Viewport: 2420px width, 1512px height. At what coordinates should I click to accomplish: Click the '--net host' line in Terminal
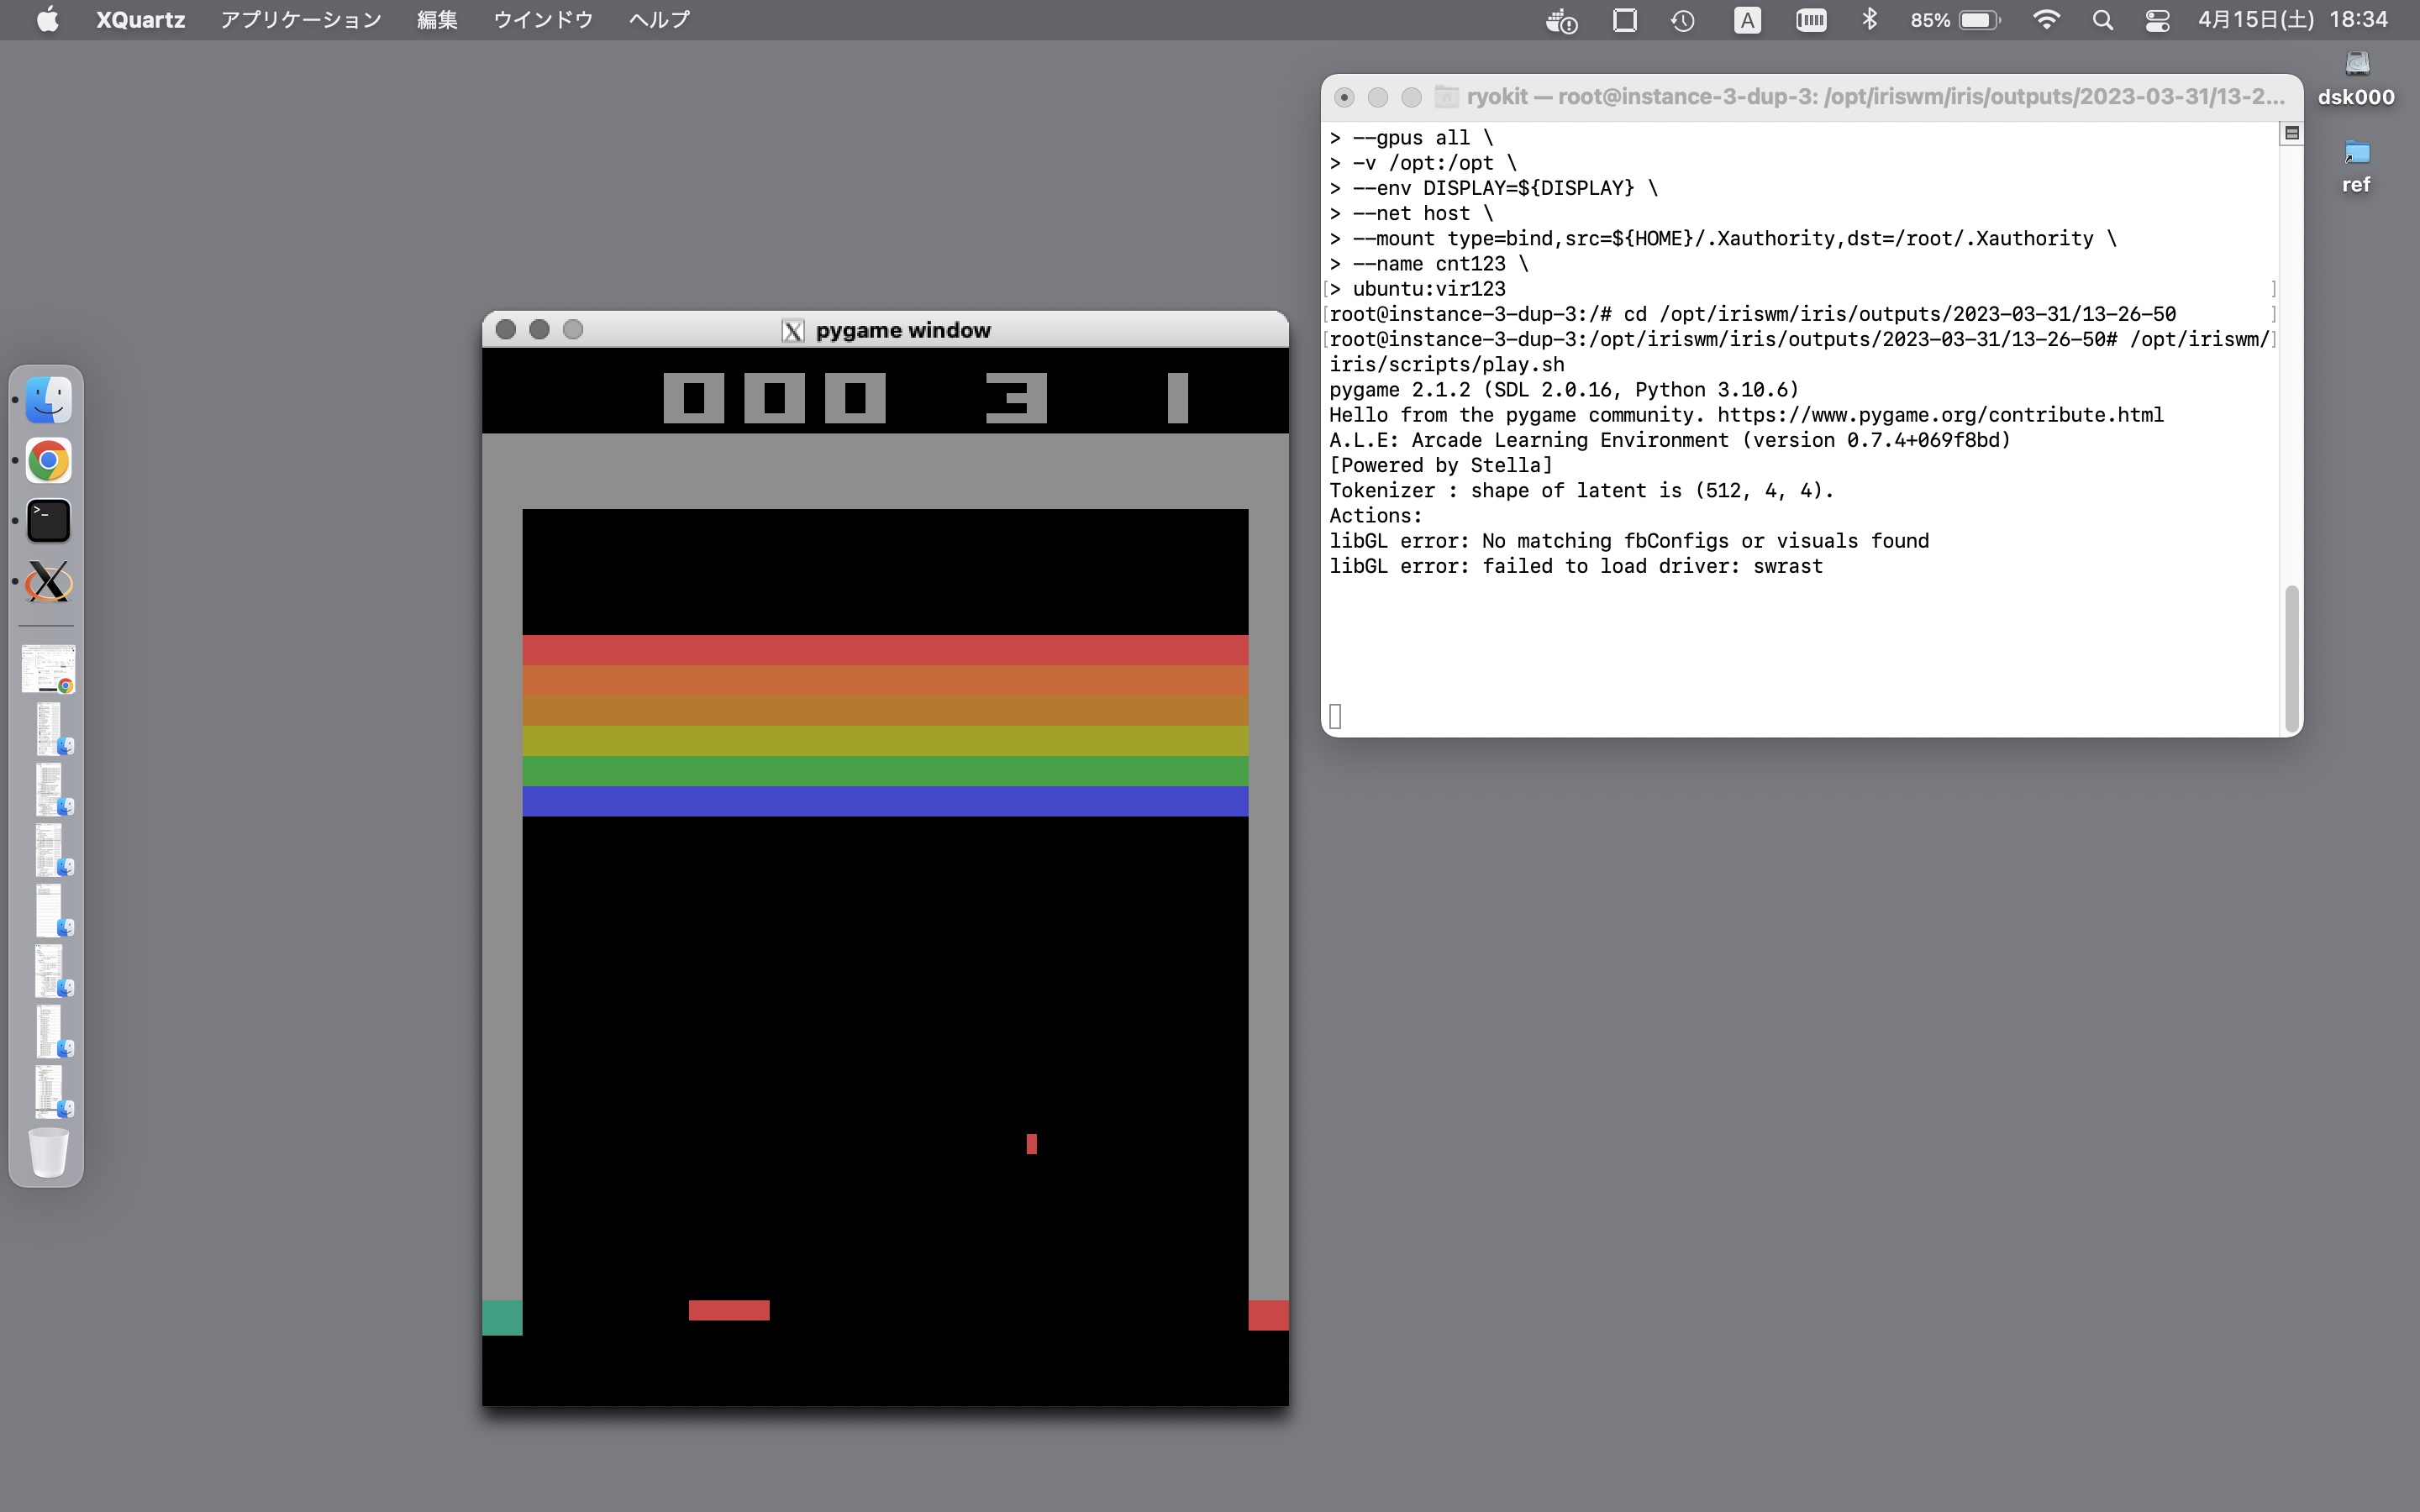1411,214
